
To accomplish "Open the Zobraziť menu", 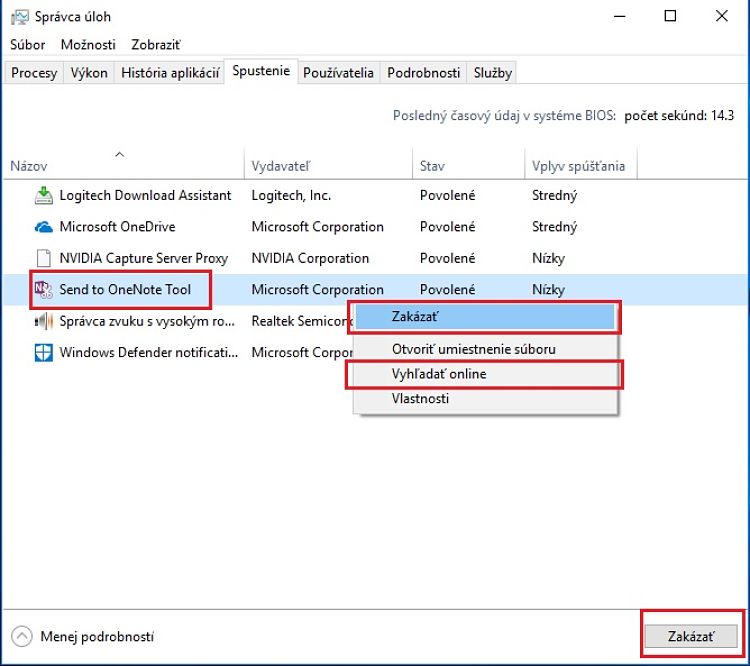I will [x=156, y=44].
